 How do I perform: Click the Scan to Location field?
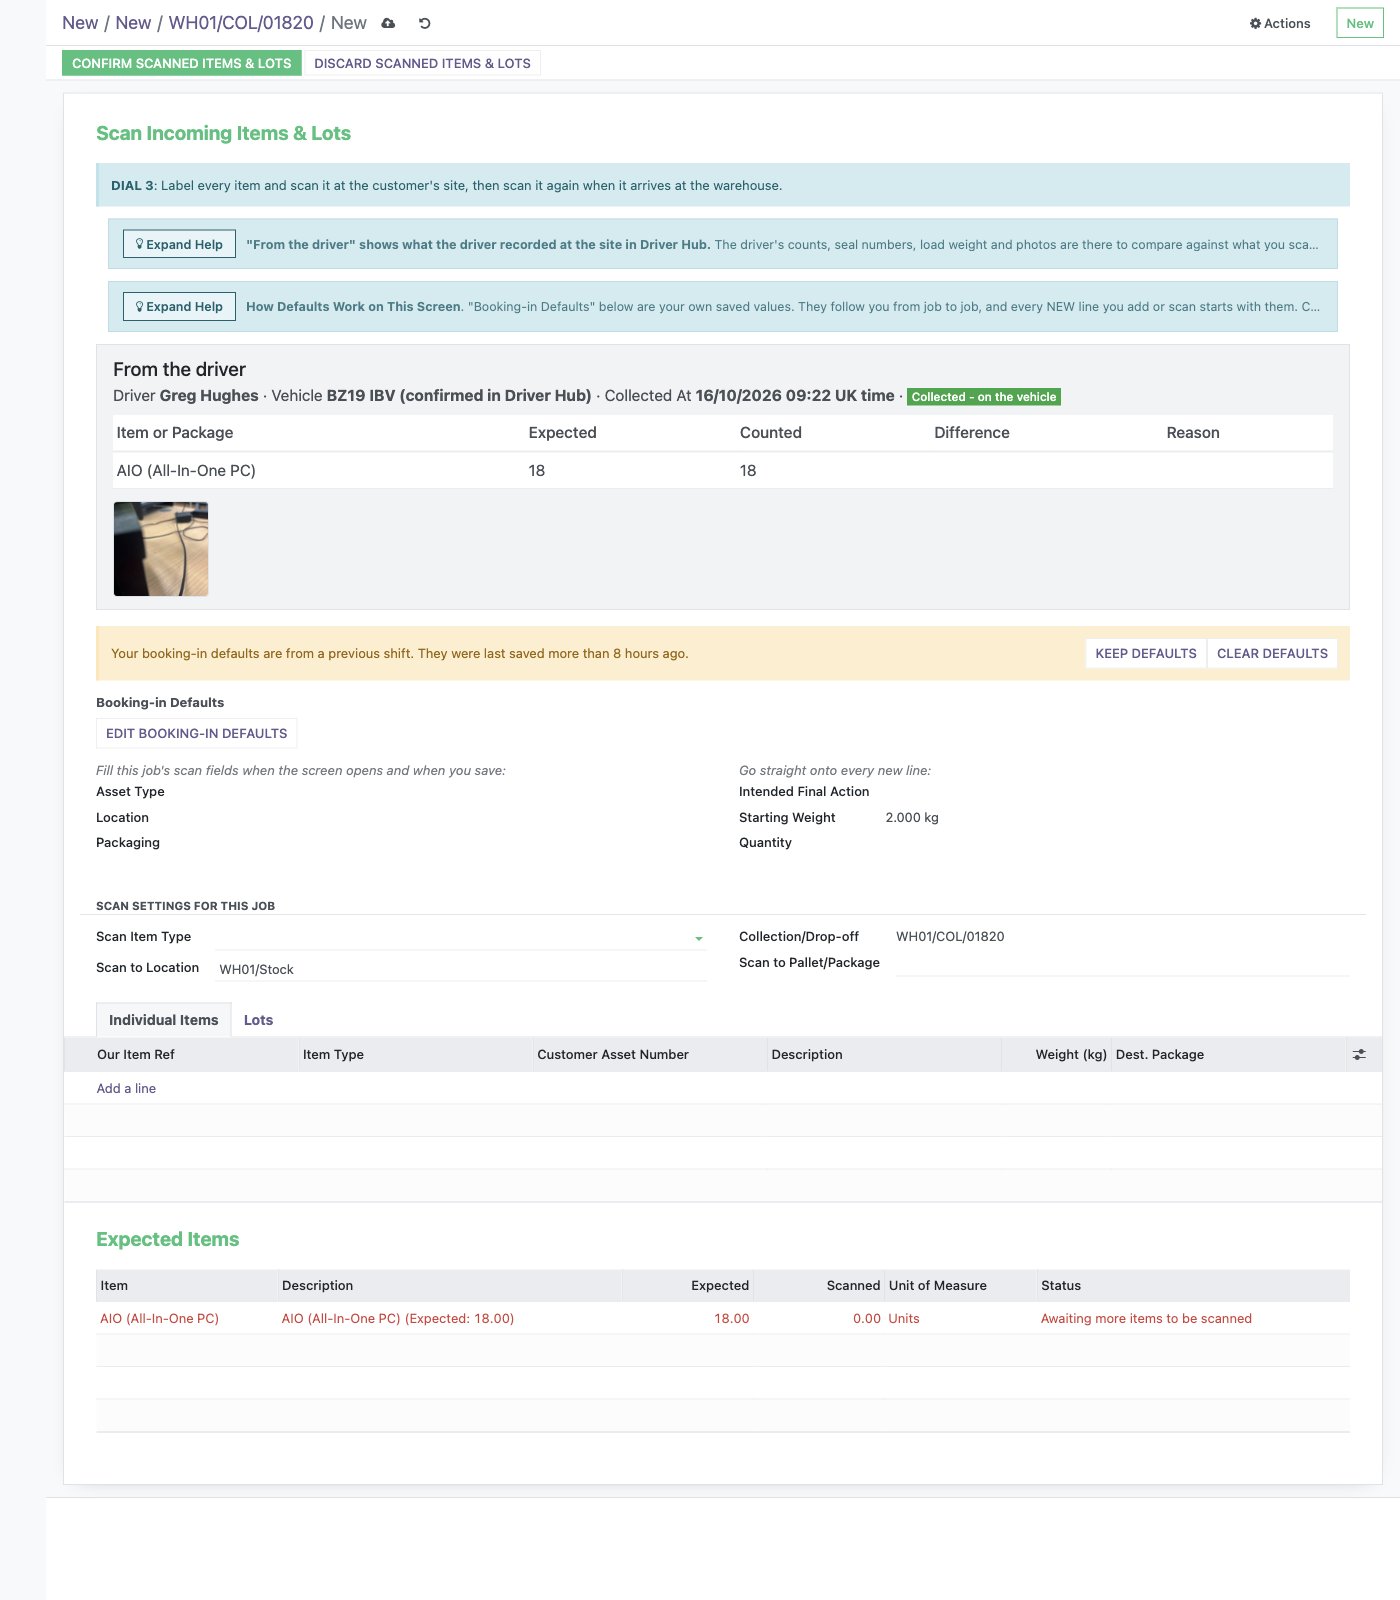coord(461,969)
